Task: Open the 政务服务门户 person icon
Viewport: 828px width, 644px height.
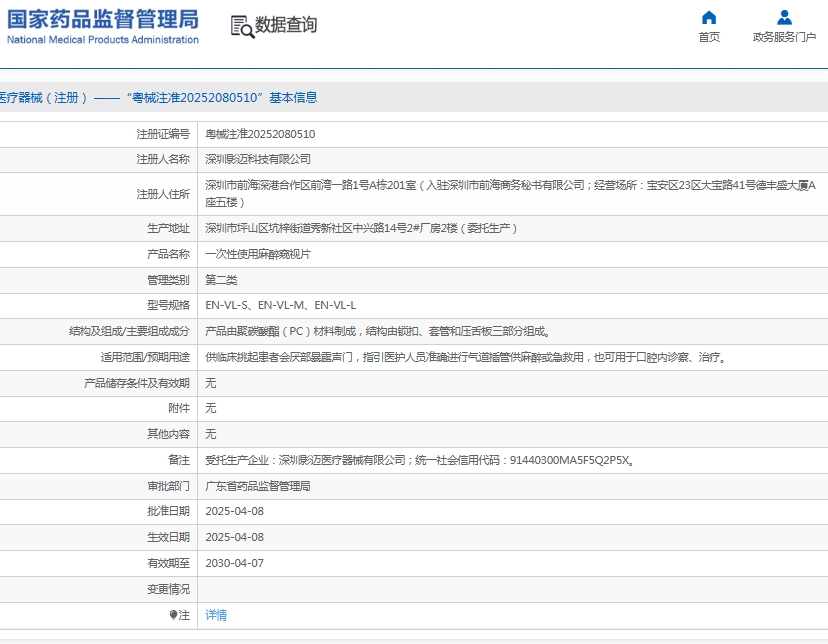Action: (x=784, y=18)
